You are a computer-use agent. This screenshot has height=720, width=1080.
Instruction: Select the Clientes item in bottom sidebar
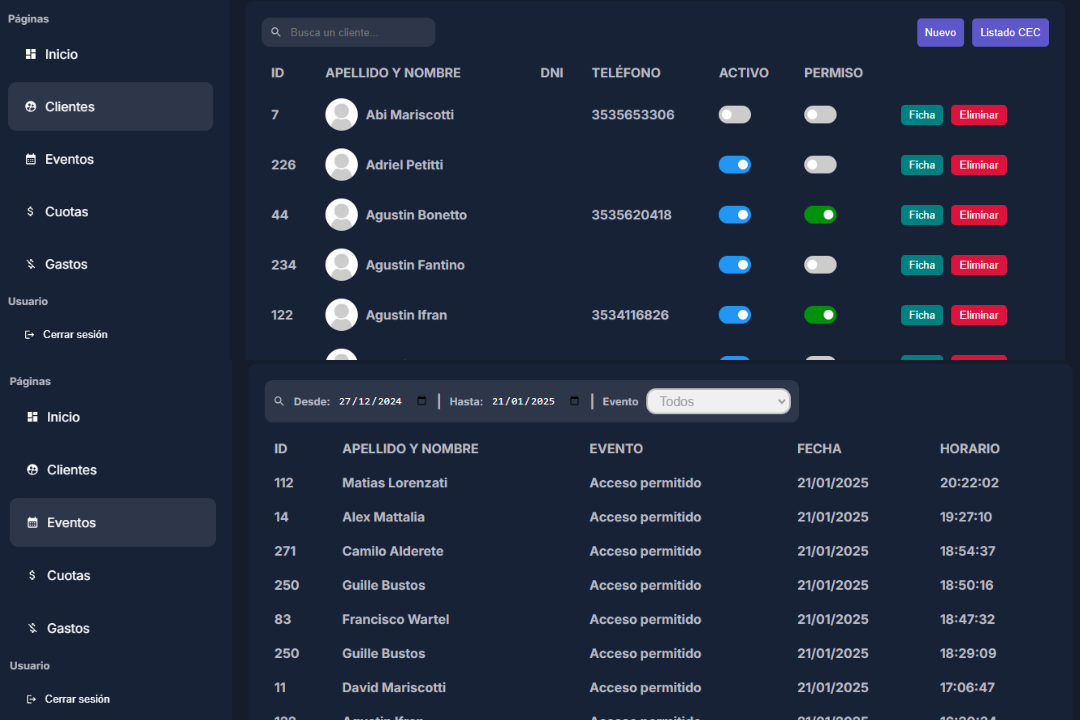tap(71, 470)
